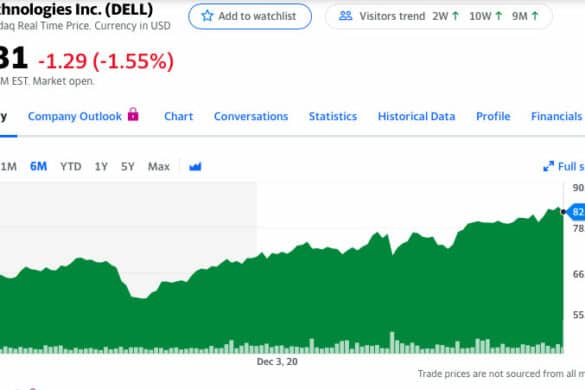Click the Full screen expand arrows icon
Screen dimensions: 585x390
pos(548,166)
